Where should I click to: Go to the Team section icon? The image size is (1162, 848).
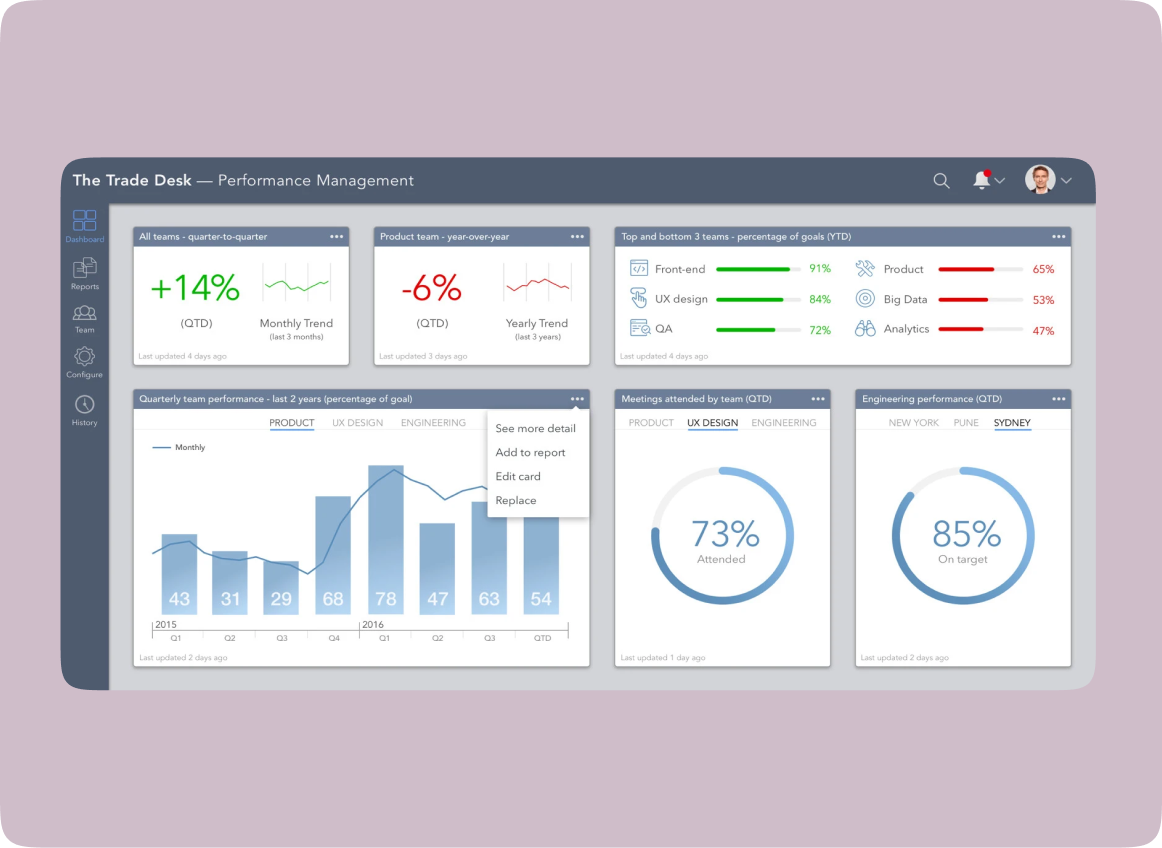pyautogui.click(x=85, y=314)
